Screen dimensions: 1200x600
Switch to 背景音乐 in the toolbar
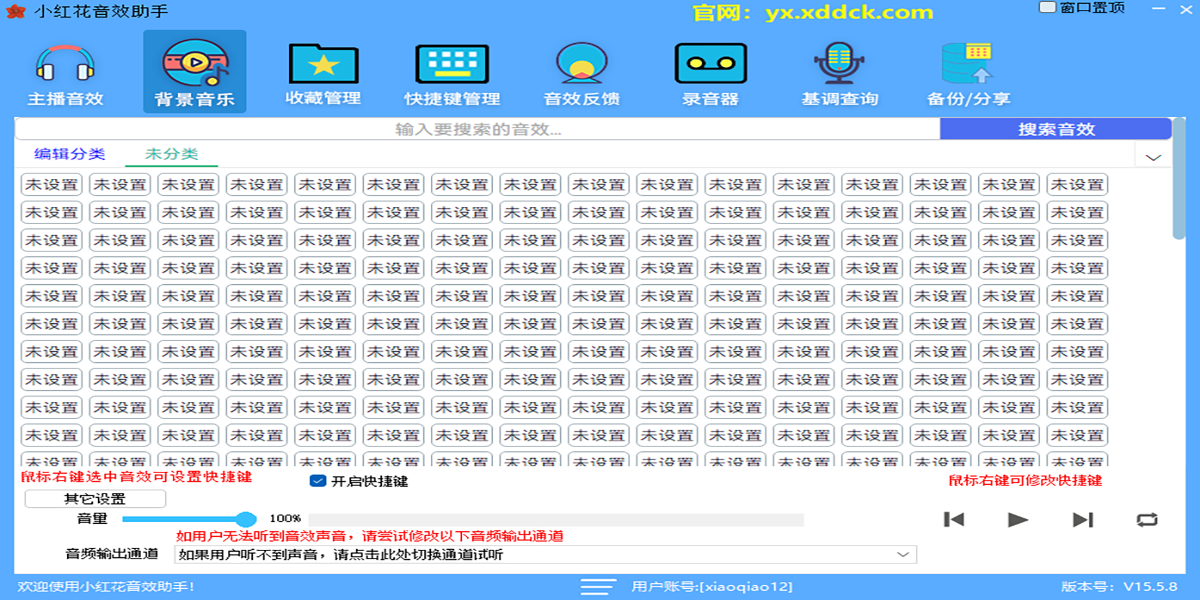(x=194, y=73)
